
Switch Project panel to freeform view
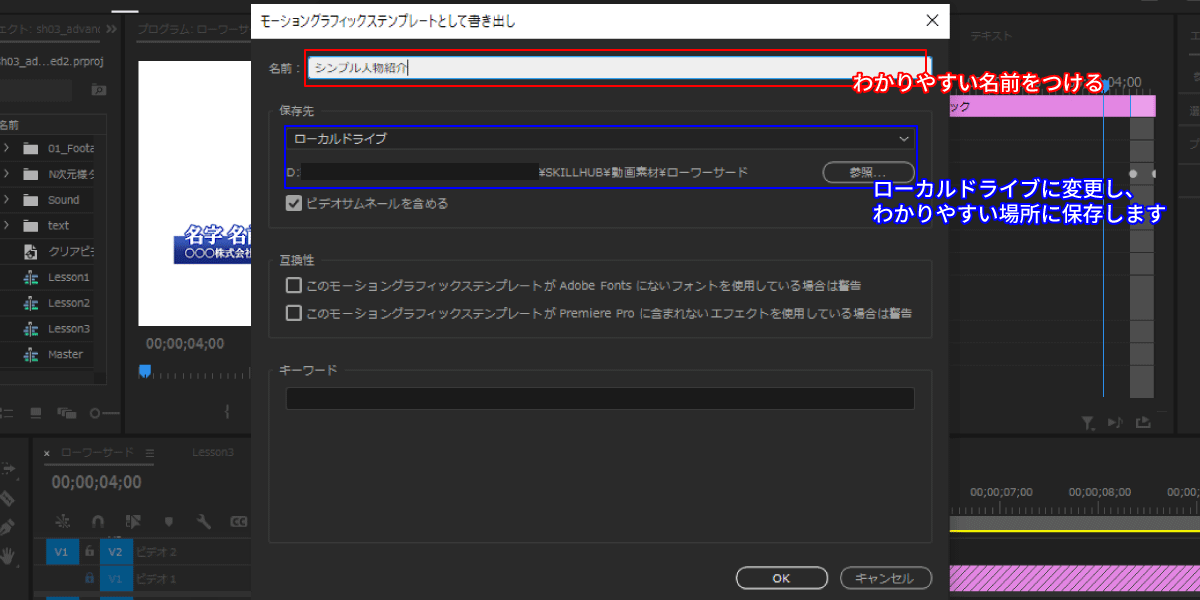67,412
